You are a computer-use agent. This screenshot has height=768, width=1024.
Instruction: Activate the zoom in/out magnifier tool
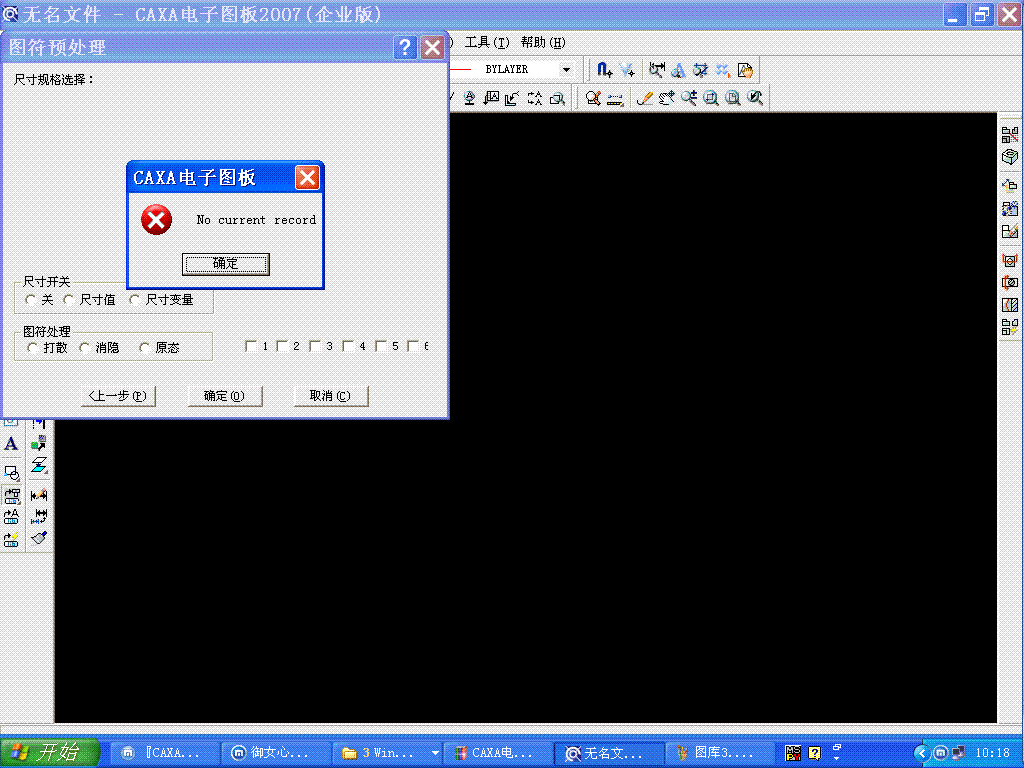click(x=688, y=97)
